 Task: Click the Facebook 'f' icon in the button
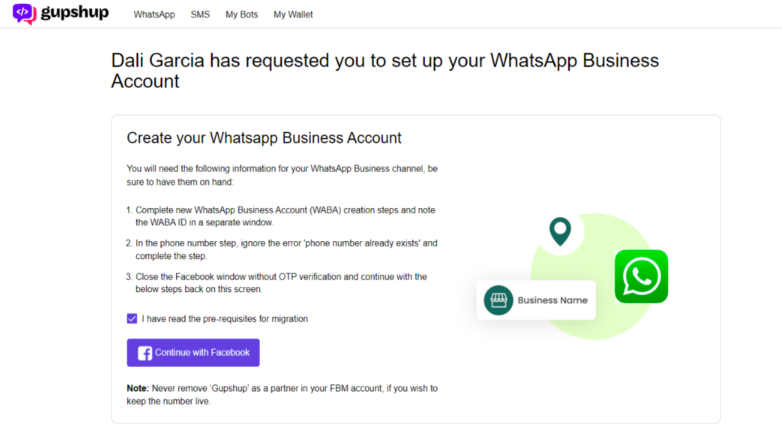pos(144,353)
